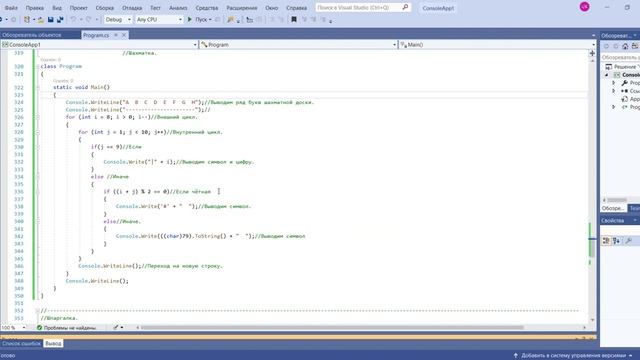The image size is (640, 360).
Task: Open the user account avatar
Action: pos(584,7)
